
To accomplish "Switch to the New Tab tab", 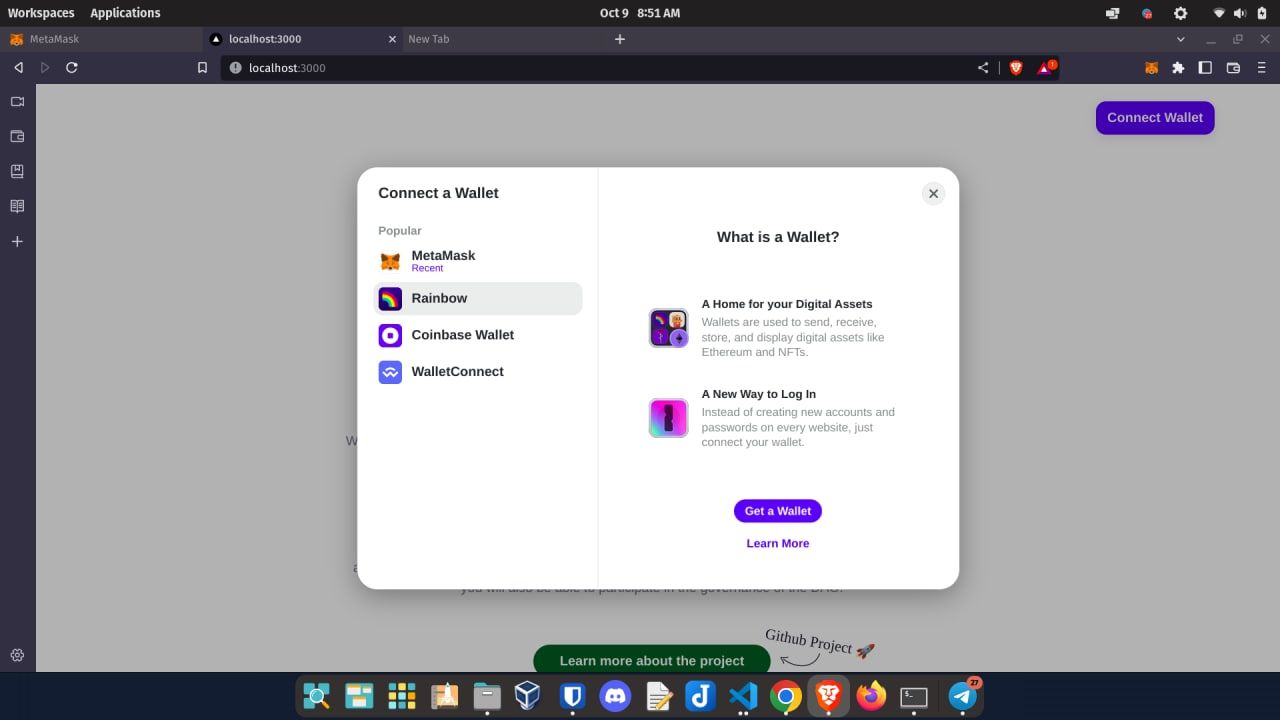I will 500,39.
